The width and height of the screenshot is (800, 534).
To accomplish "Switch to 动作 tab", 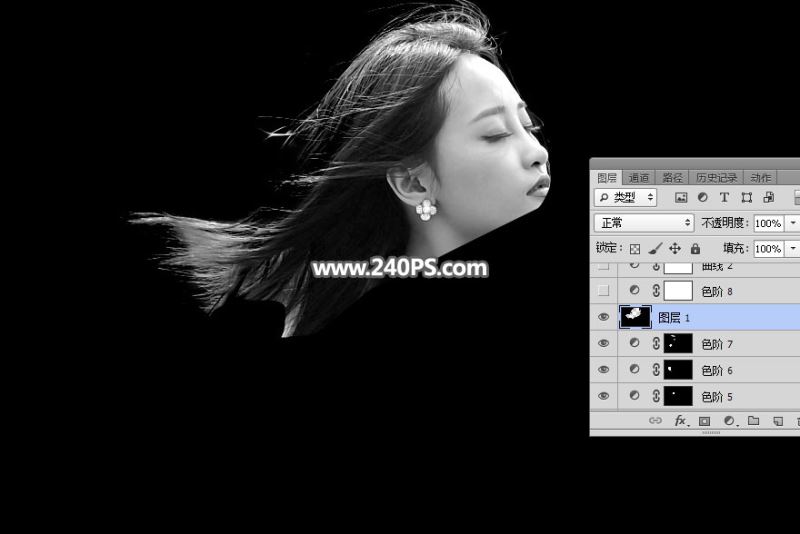I will click(761, 177).
